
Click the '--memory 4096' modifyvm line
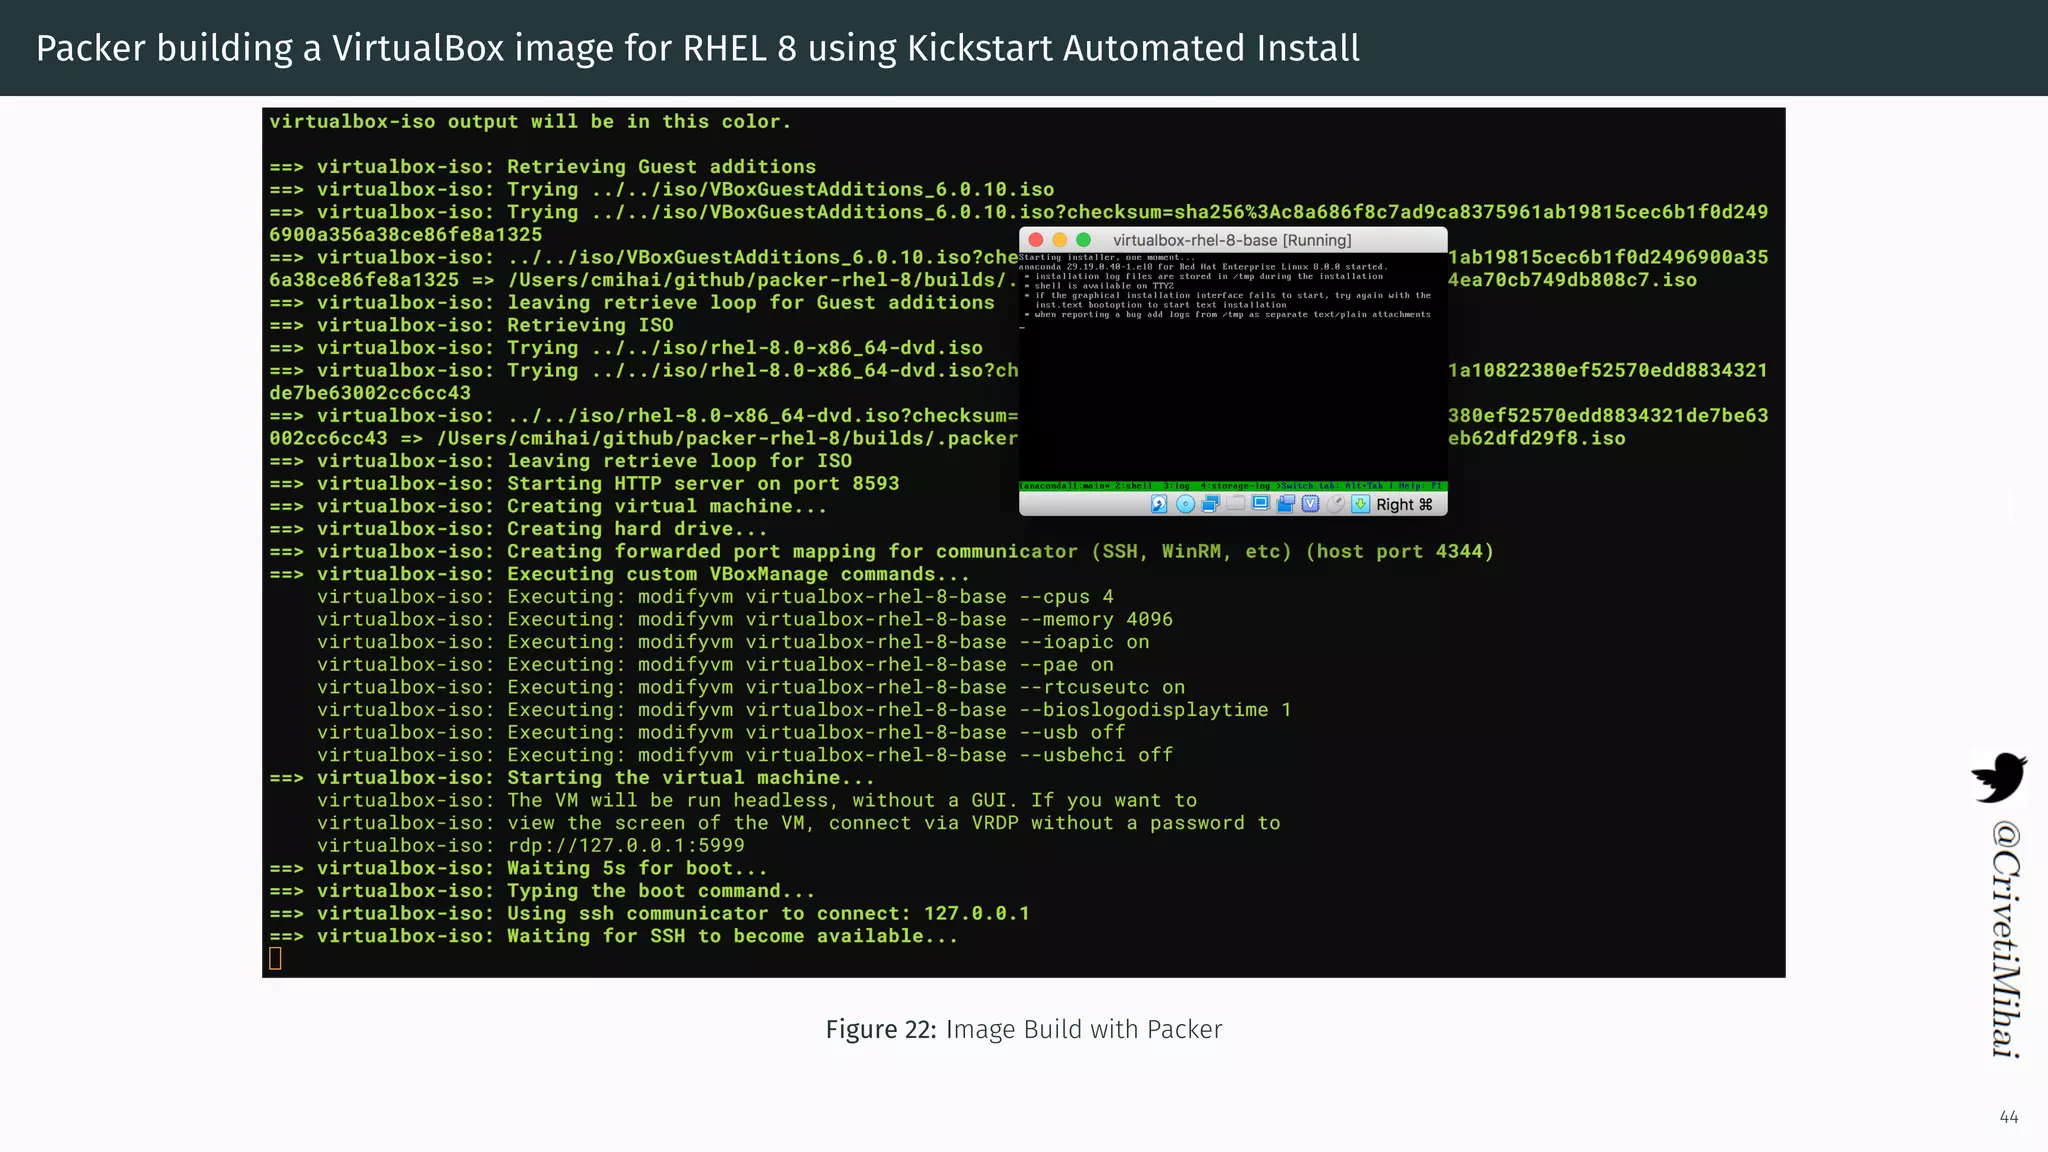point(745,620)
